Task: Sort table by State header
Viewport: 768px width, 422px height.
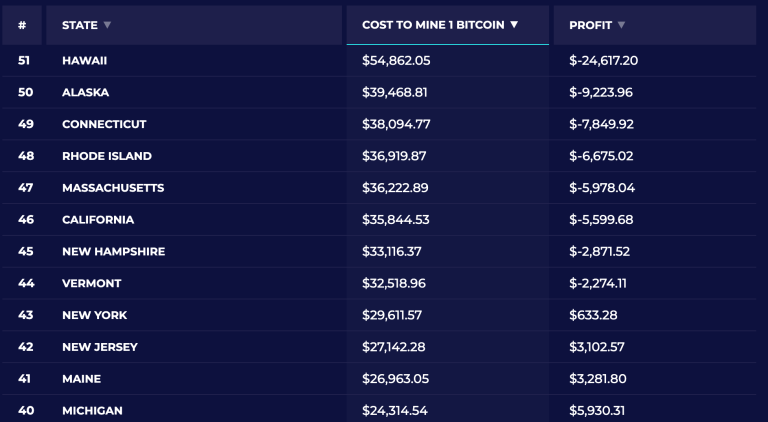Action: 79,25
